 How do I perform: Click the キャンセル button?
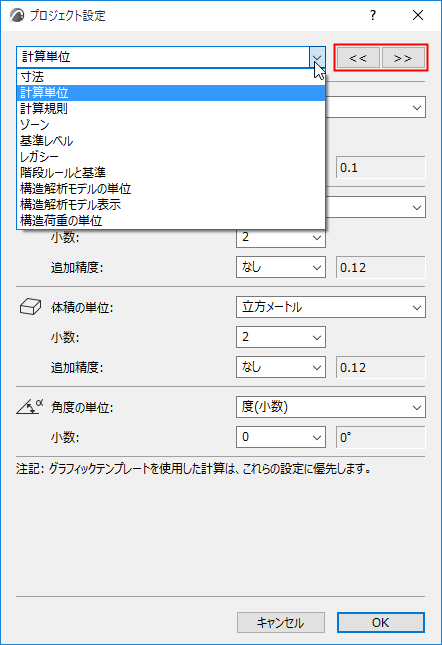click(x=281, y=622)
